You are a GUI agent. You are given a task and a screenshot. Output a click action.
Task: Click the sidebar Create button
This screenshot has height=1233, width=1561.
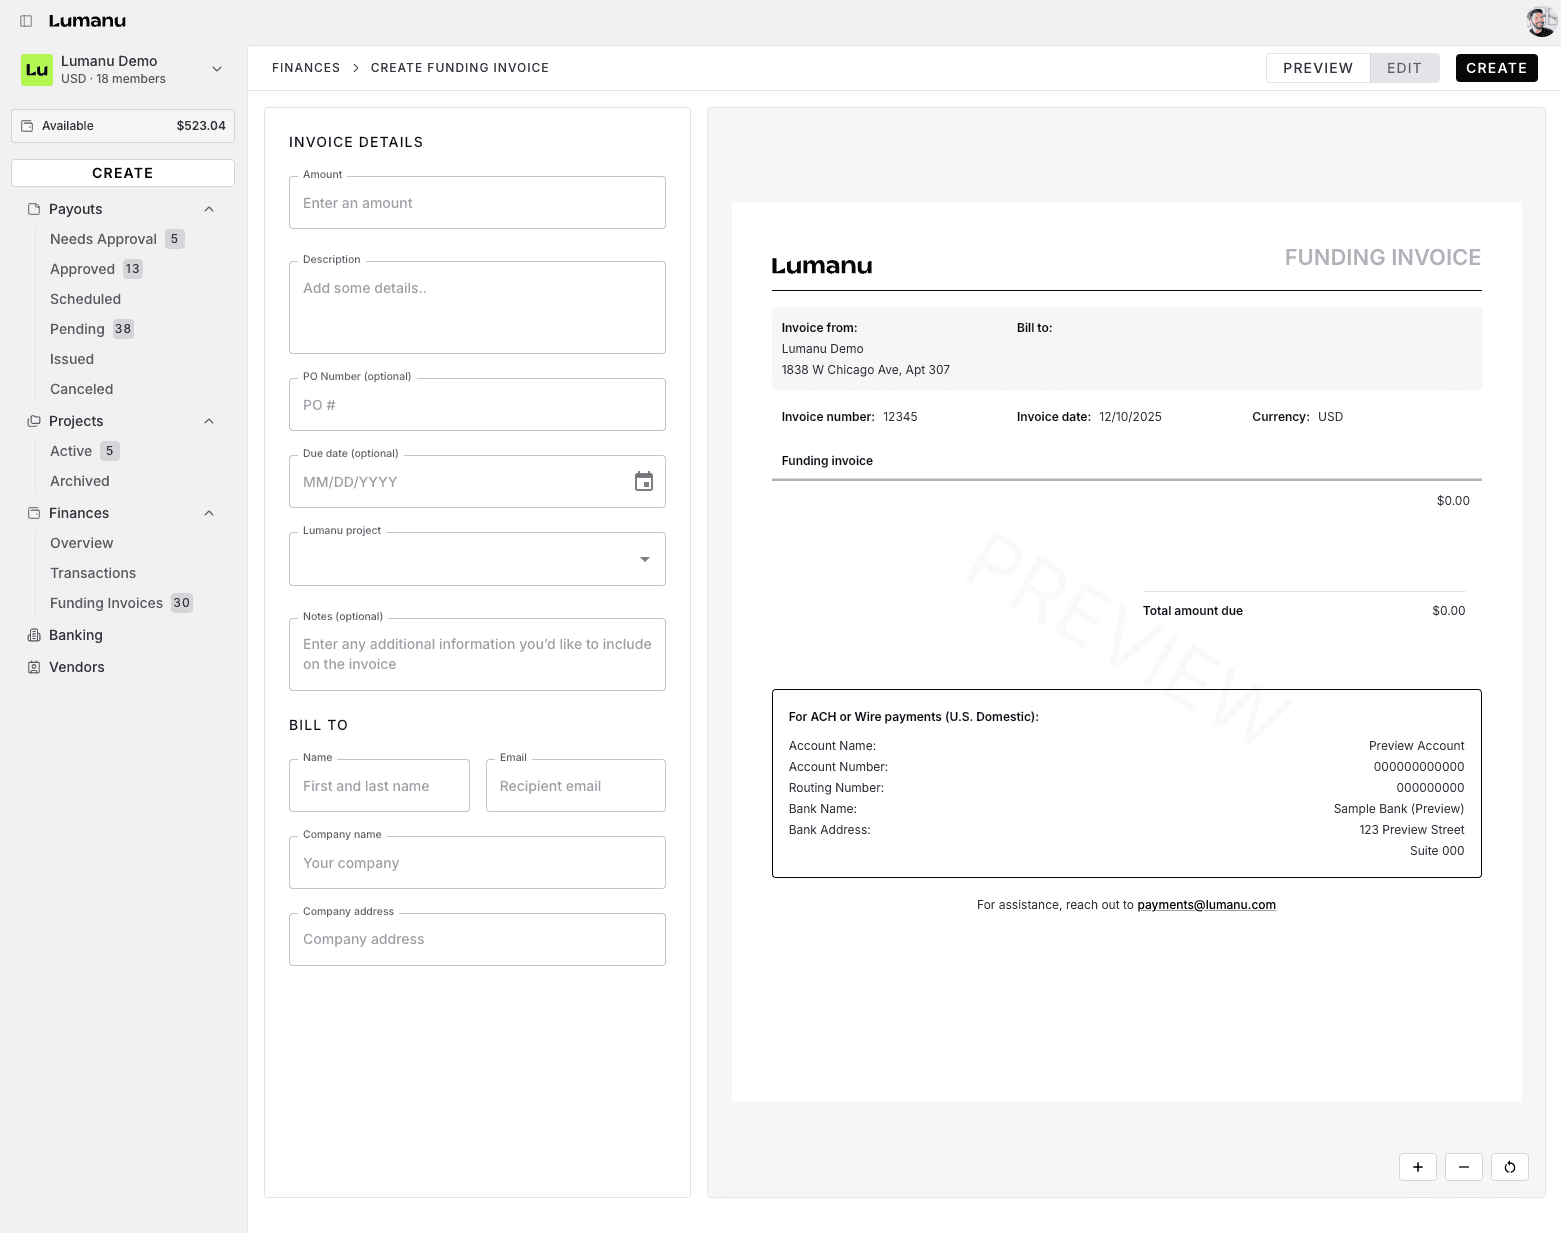(x=123, y=173)
